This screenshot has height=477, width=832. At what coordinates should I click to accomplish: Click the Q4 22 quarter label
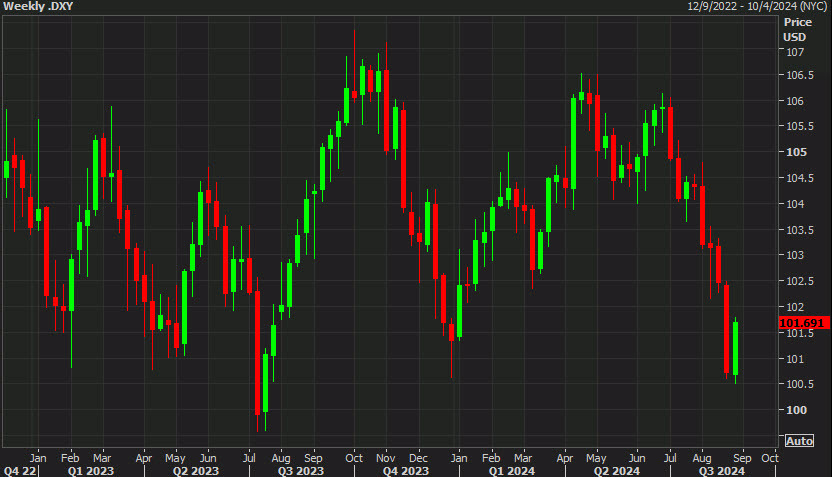click(x=20, y=471)
